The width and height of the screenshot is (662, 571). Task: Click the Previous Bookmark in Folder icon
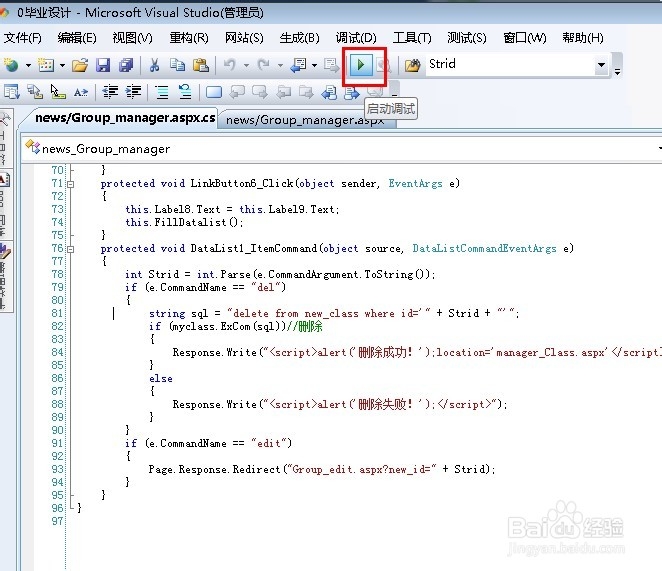[x=284, y=91]
